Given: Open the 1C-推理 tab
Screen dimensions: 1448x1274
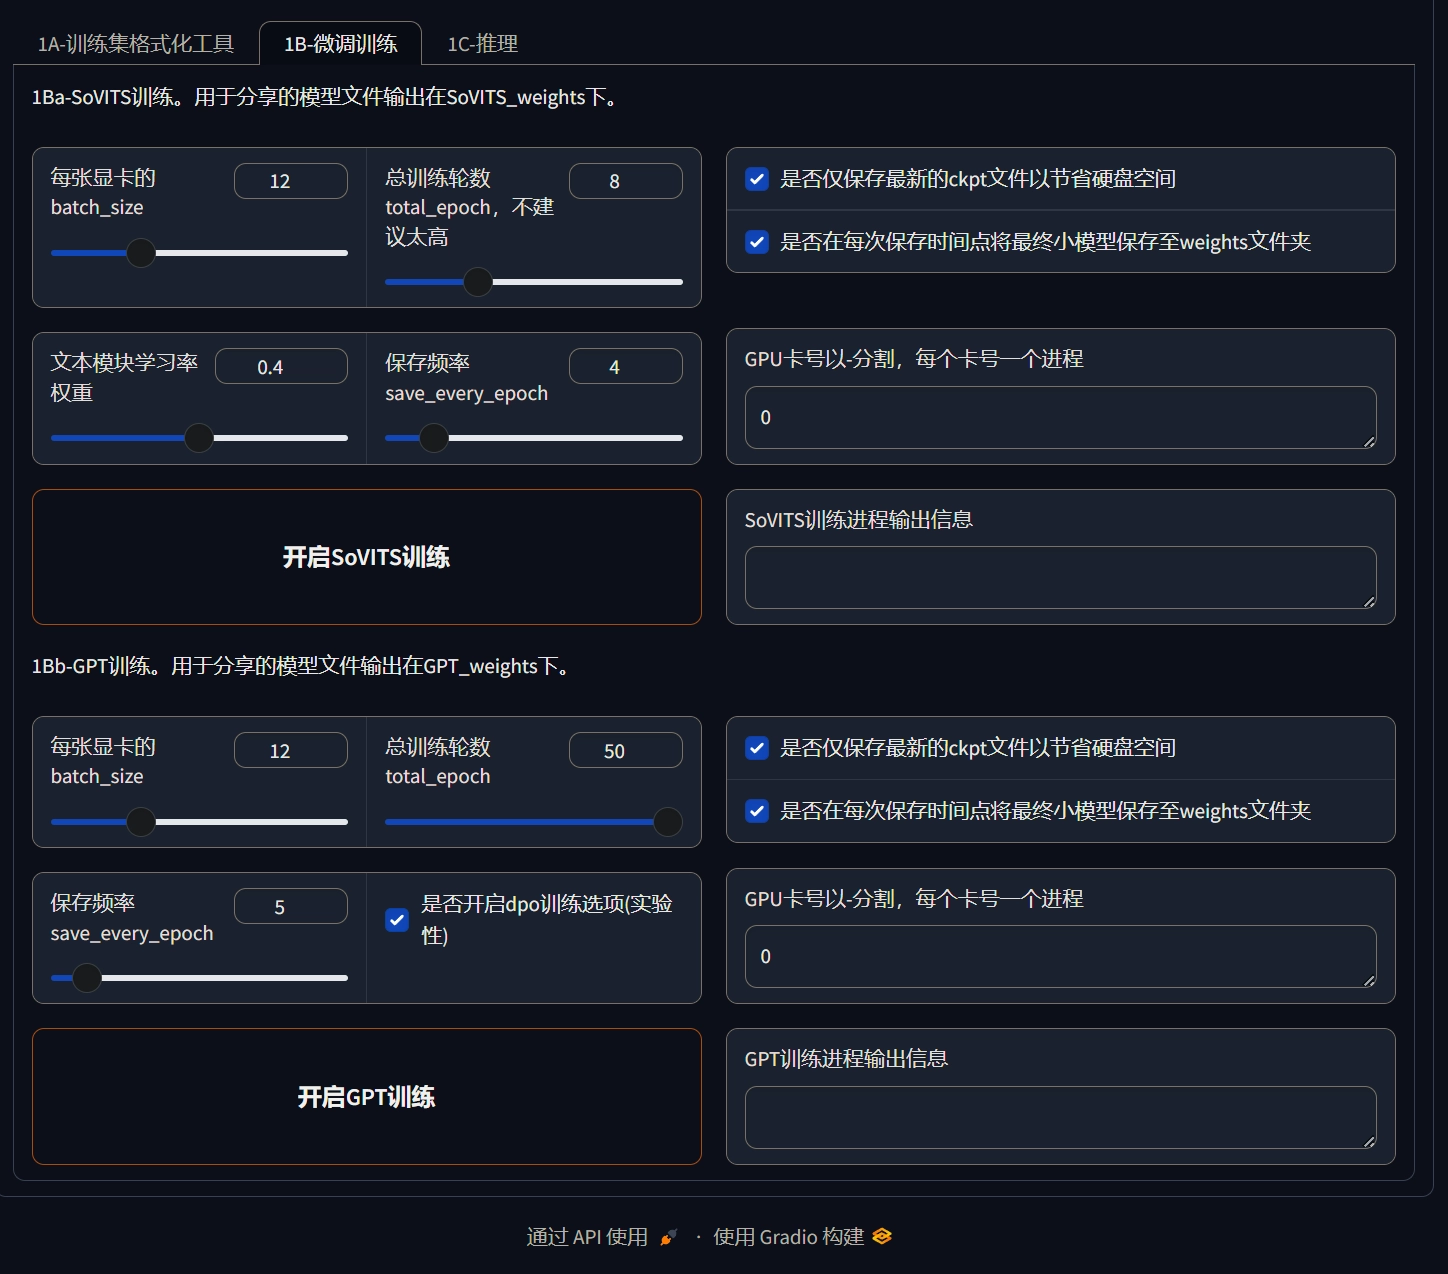Looking at the screenshot, I should 482,44.
